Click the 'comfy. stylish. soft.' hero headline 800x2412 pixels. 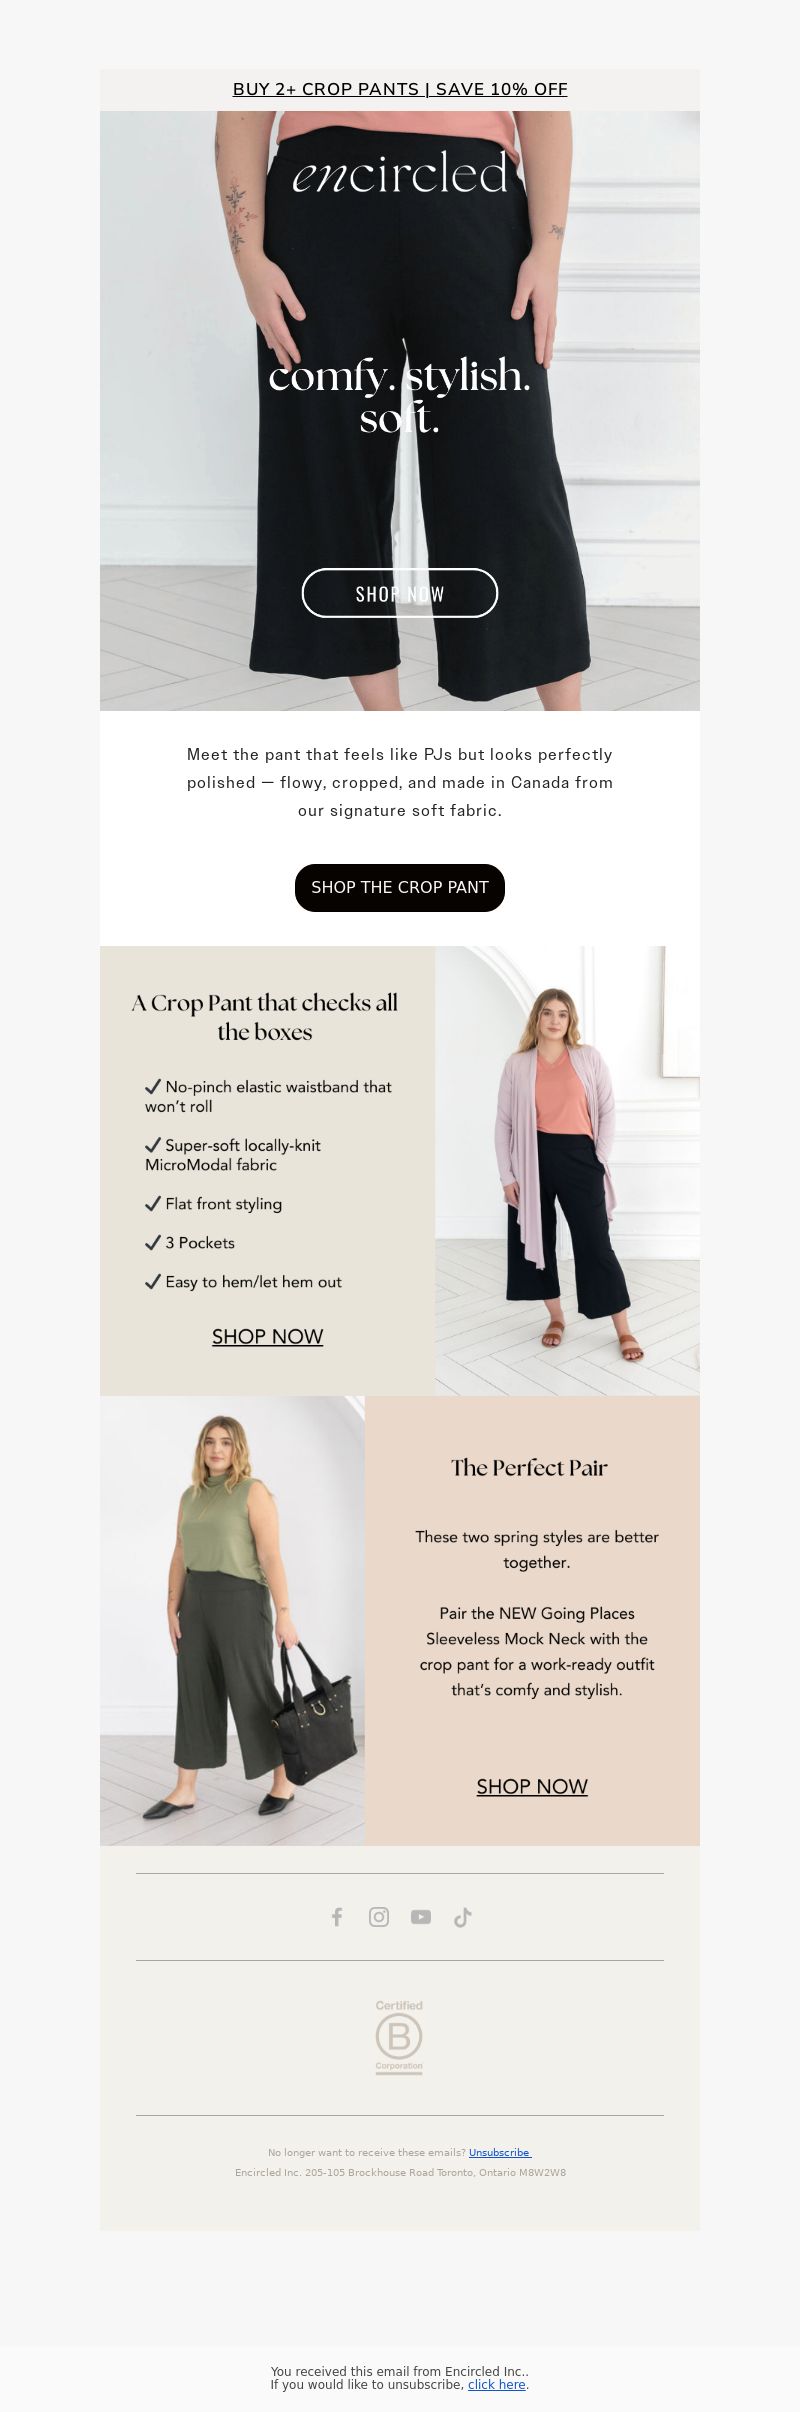point(400,396)
